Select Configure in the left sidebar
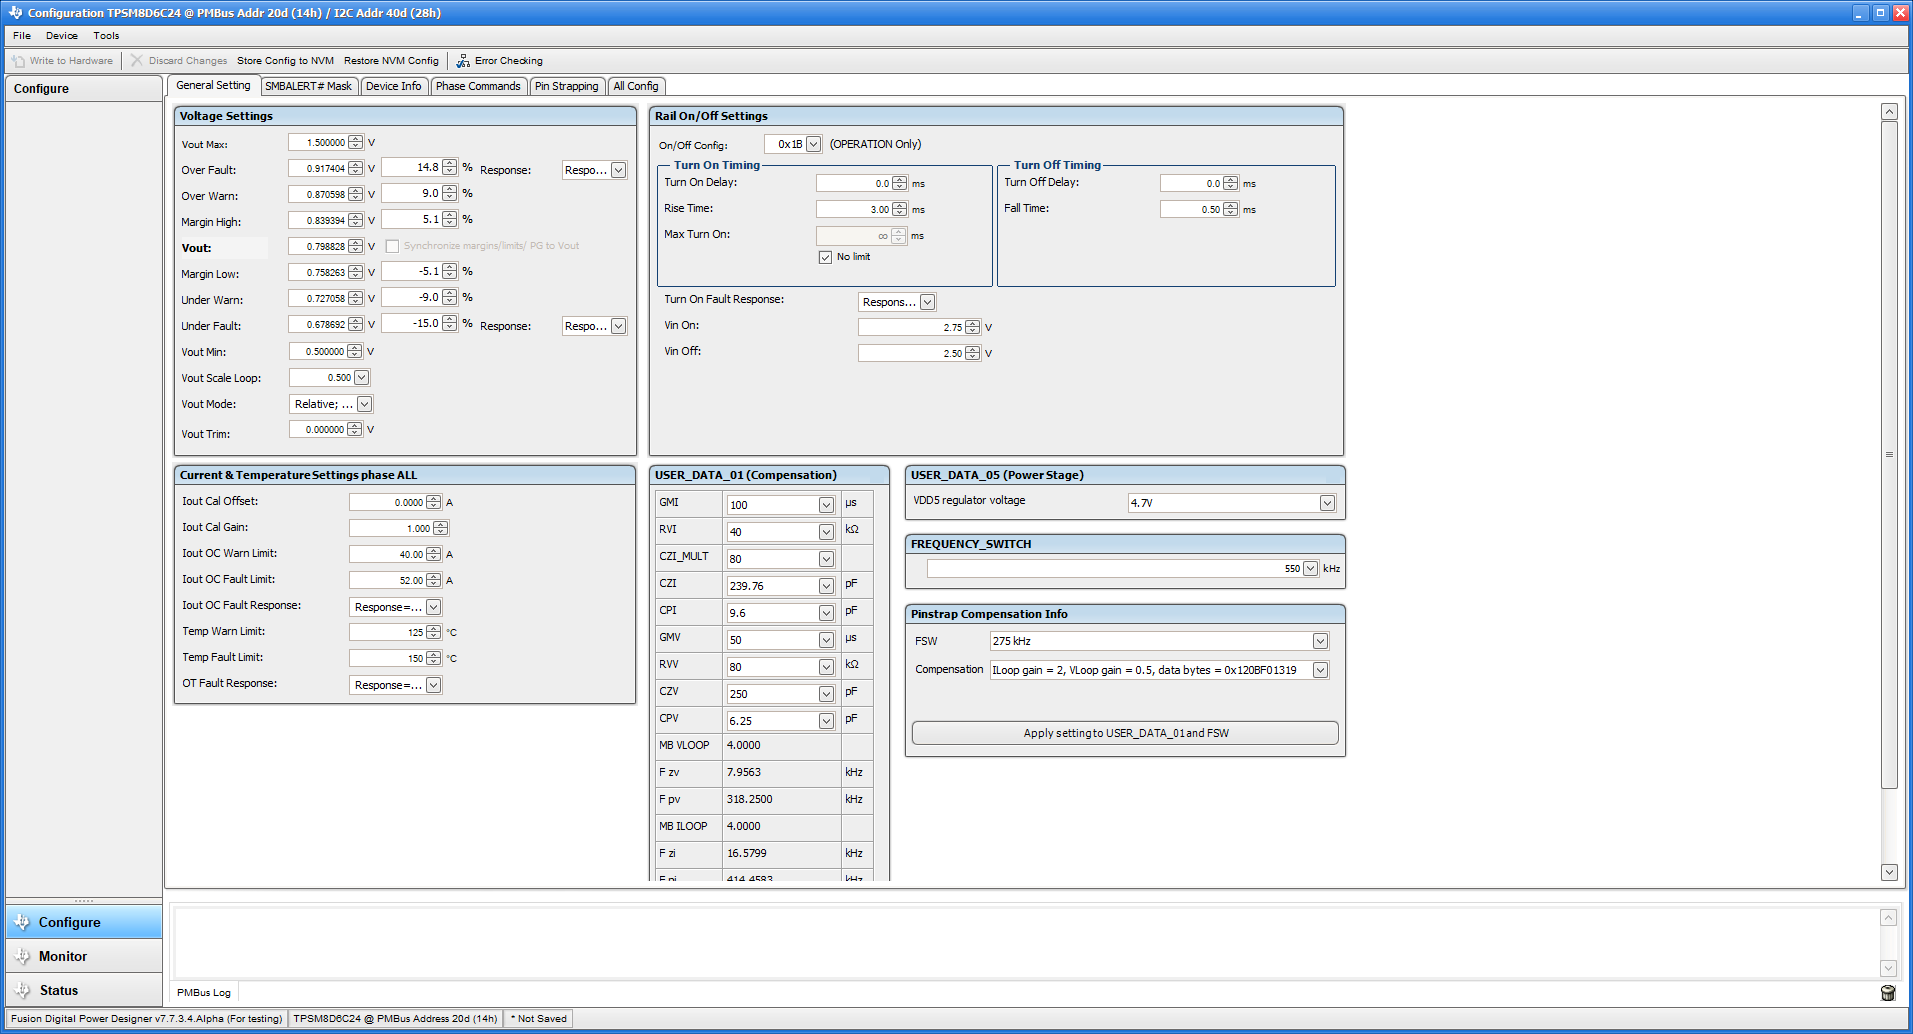Viewport: 1913px width, 1034px height. (x=70, y=921)
